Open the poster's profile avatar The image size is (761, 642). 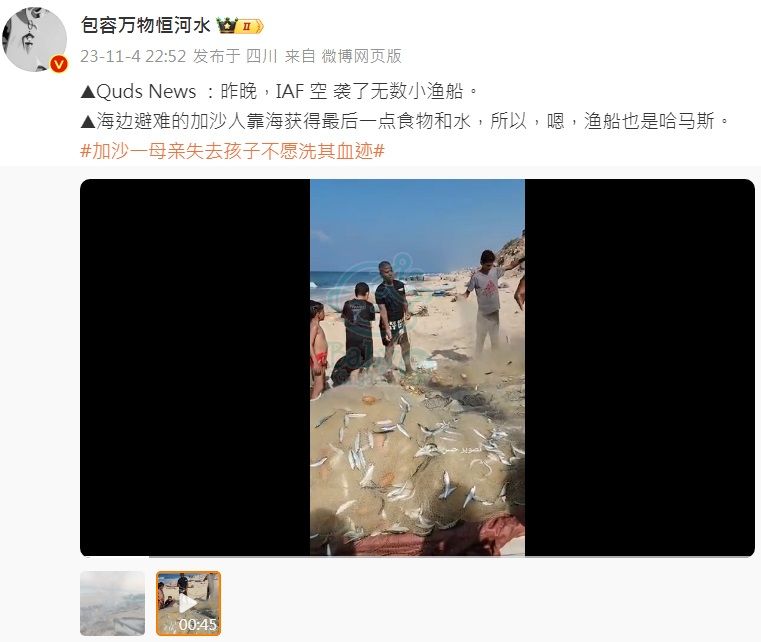pos(34,40)
